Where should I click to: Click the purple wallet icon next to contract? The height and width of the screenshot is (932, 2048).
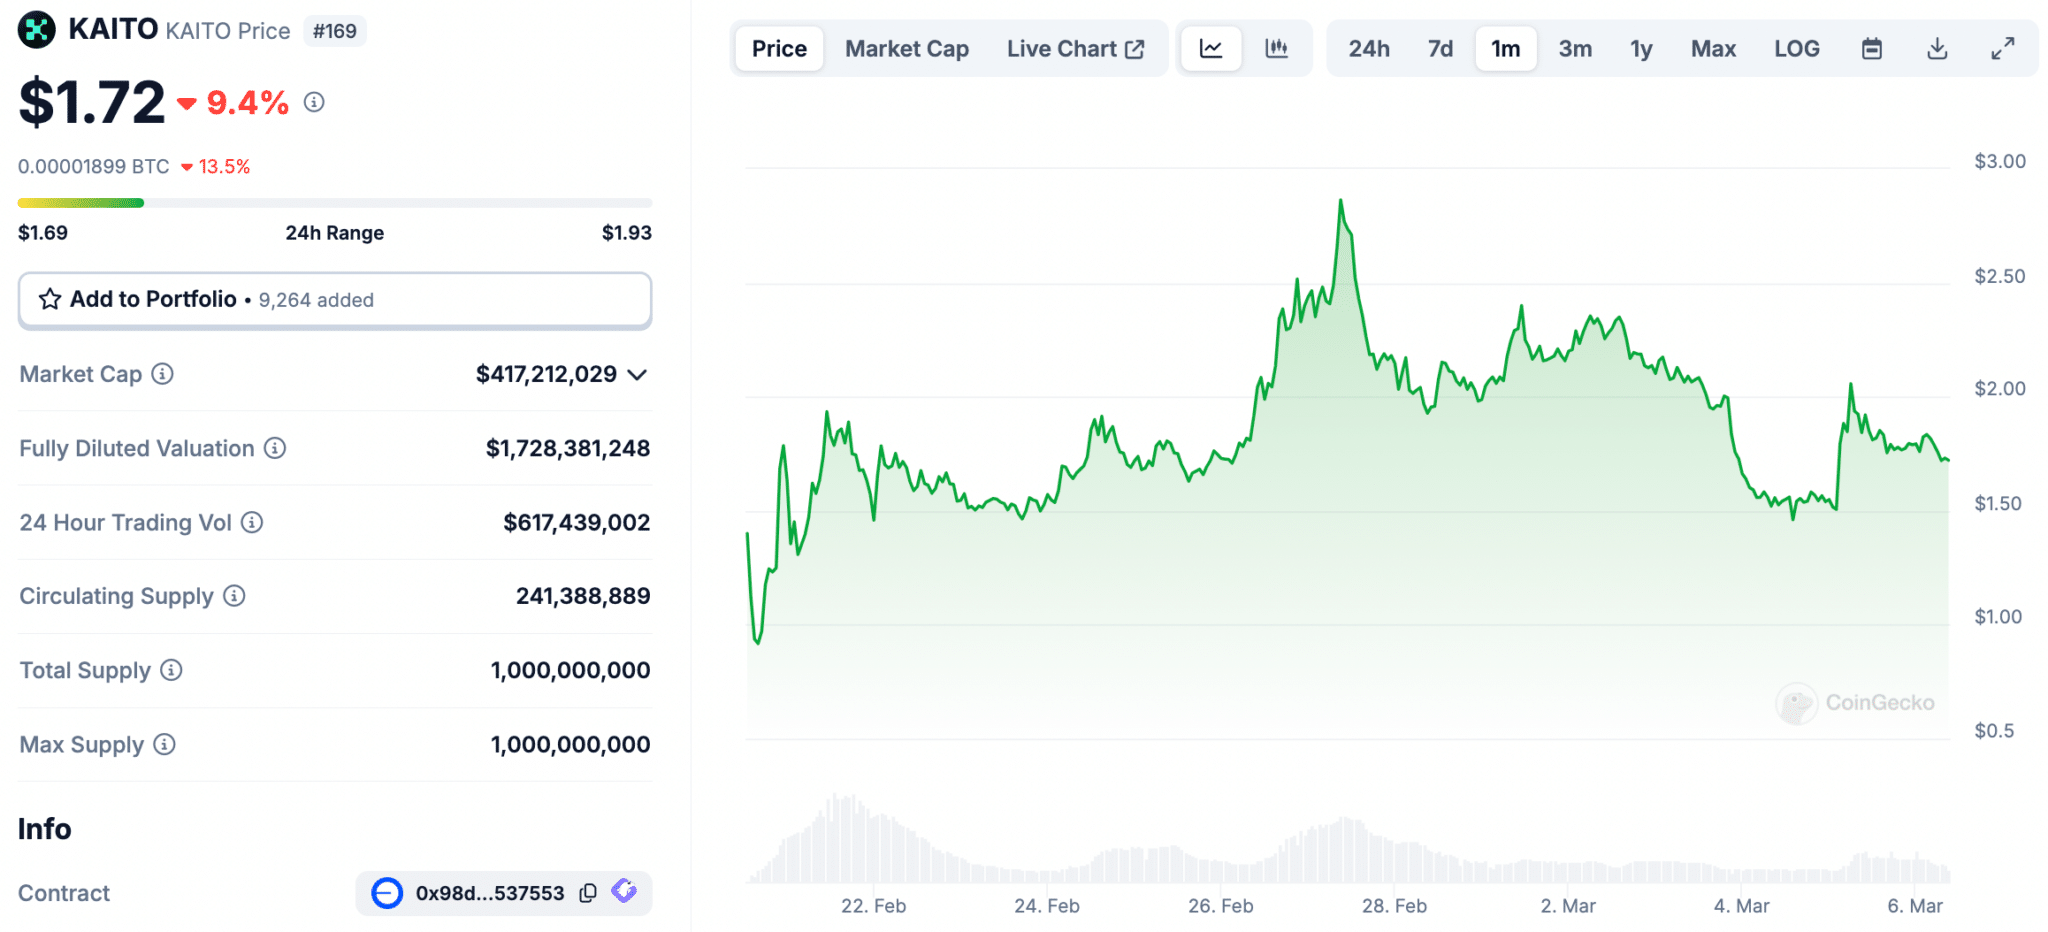point(624,891)
